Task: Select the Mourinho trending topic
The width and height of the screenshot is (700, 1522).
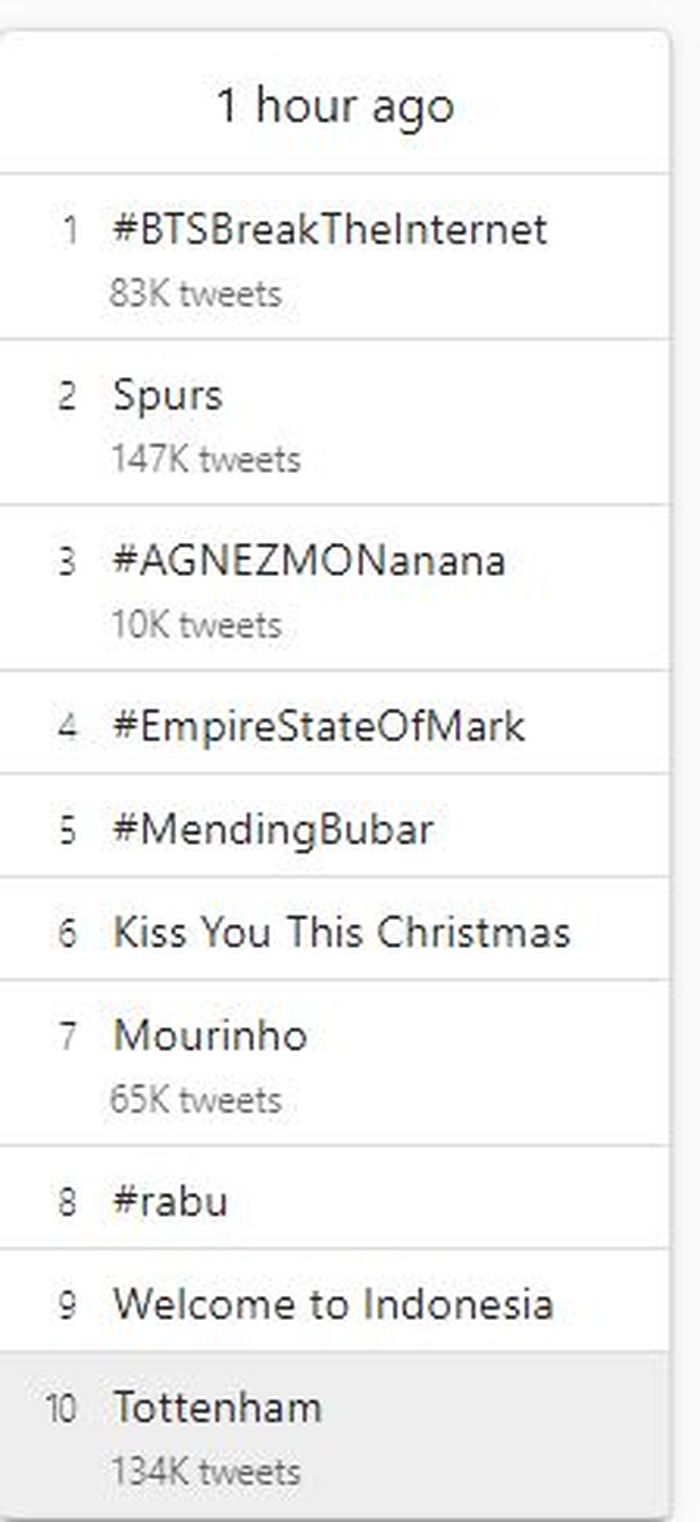Action: pos(210,1036)
